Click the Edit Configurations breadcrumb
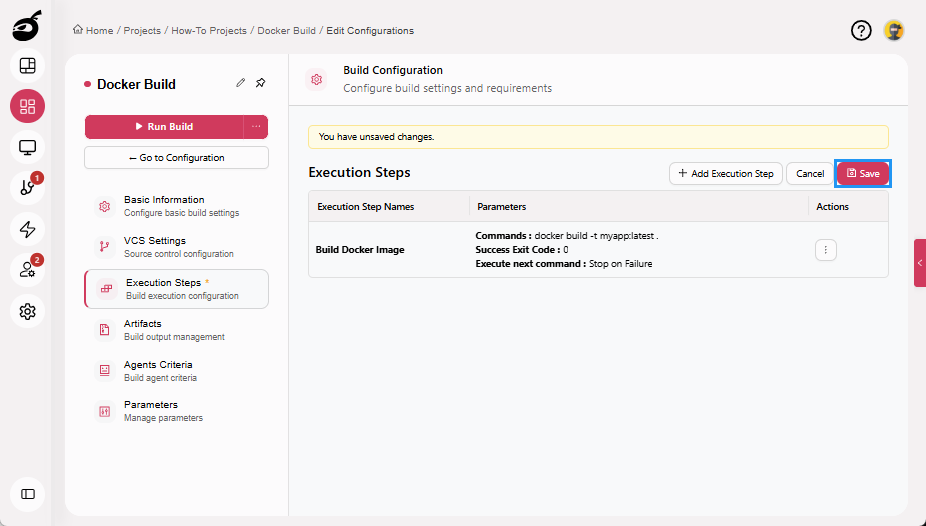The height and width of the screenshot is (526, 926). coord(370,30)
